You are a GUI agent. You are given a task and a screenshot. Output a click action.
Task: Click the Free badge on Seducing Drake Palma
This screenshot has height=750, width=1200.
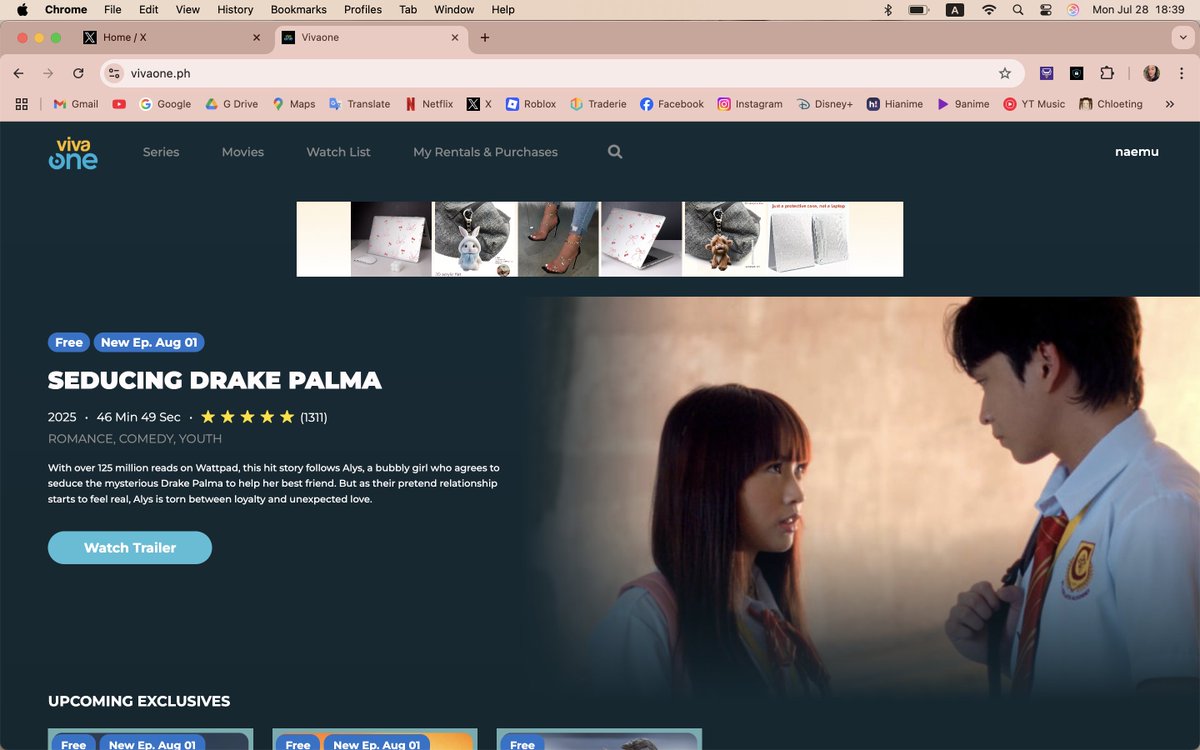click(x=68, y=341)
